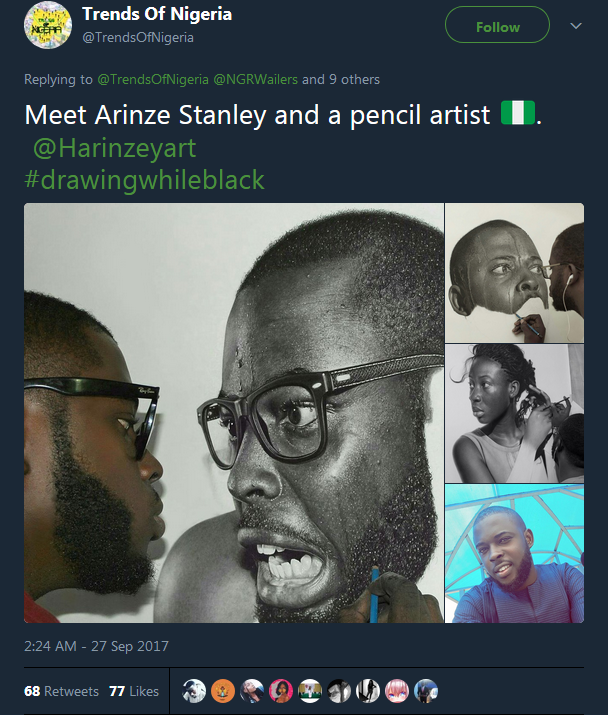
Task: View the 68 Retweets list
Action: 61,691
